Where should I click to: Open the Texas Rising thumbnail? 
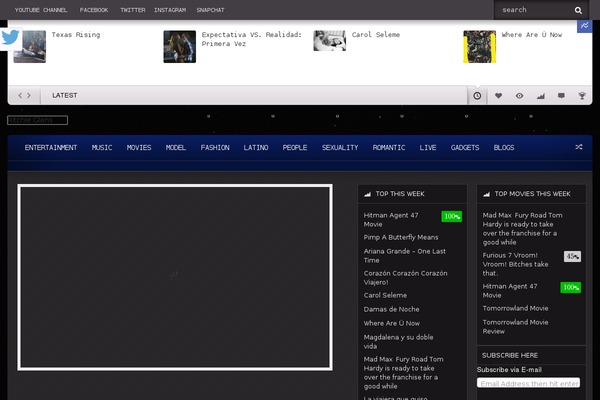[30, 47]
